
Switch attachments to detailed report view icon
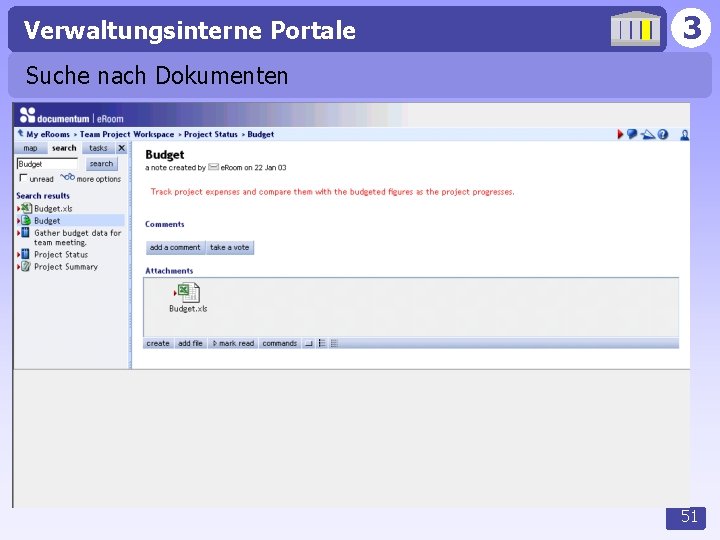tap(334, 343)
